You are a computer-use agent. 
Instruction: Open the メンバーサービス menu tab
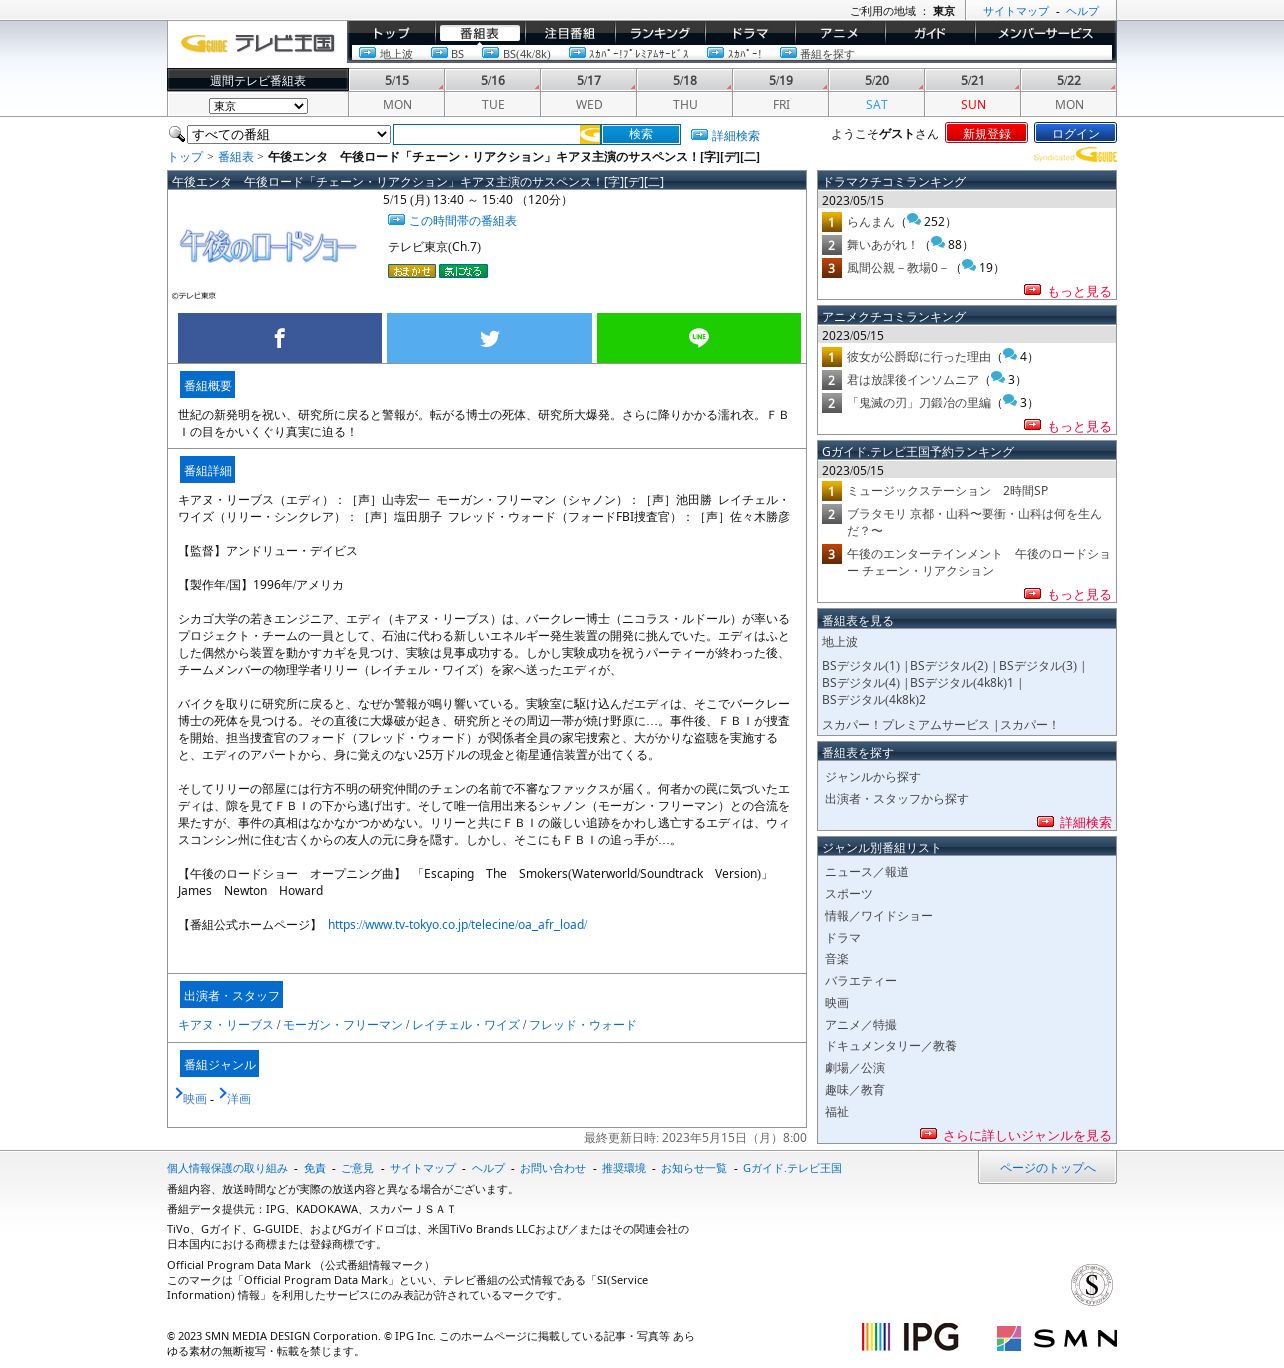click(1046, 33)
